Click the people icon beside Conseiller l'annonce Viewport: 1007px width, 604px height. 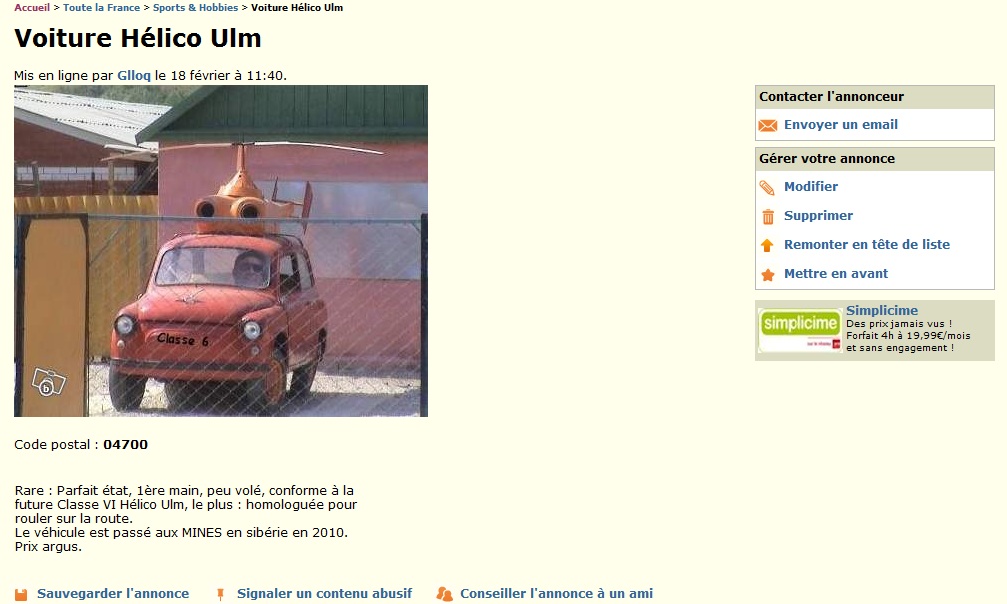[x=444, y=594]
